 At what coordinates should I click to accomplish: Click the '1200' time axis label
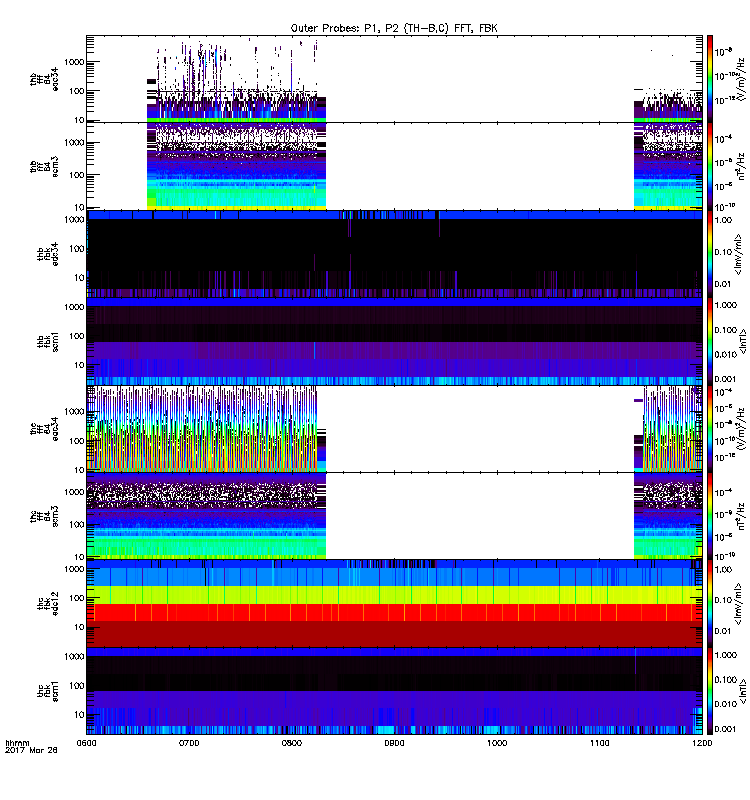click(x=702, y=743)
